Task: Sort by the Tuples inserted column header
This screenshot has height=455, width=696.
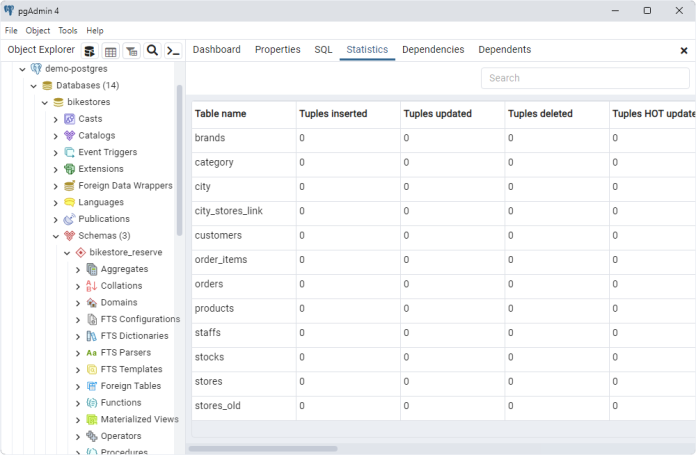Action: (x=333, y=114)
